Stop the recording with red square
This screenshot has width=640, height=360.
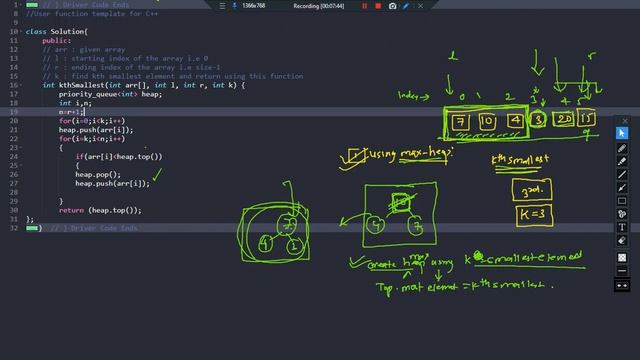pyautogui.click(x=378, y=6)
